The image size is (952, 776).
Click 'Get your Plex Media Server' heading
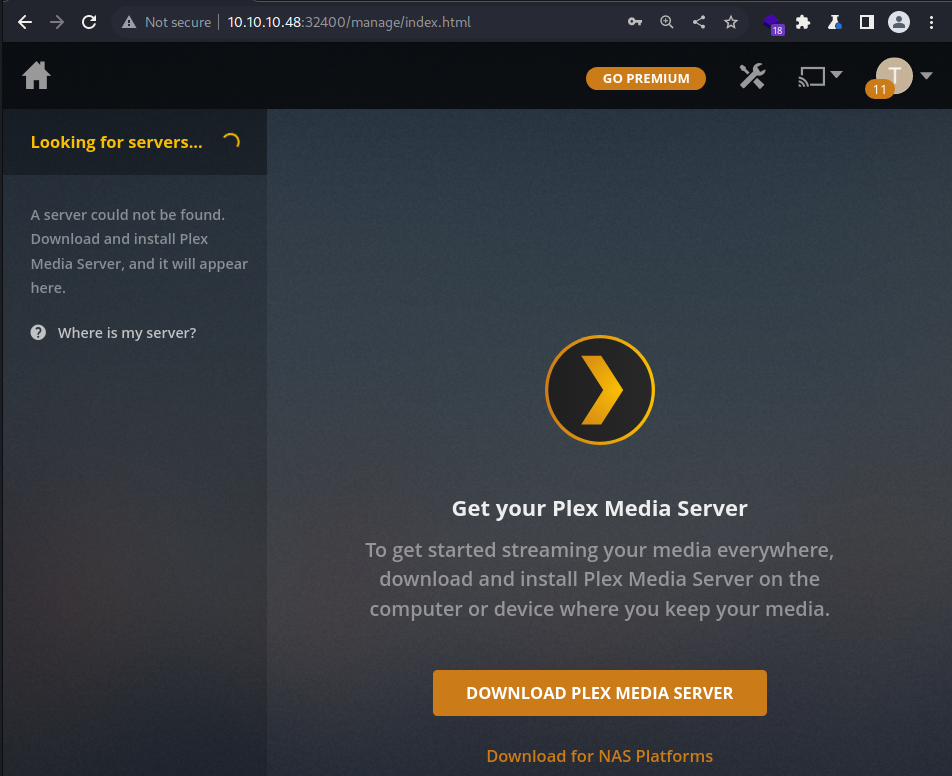pos(600,508)
